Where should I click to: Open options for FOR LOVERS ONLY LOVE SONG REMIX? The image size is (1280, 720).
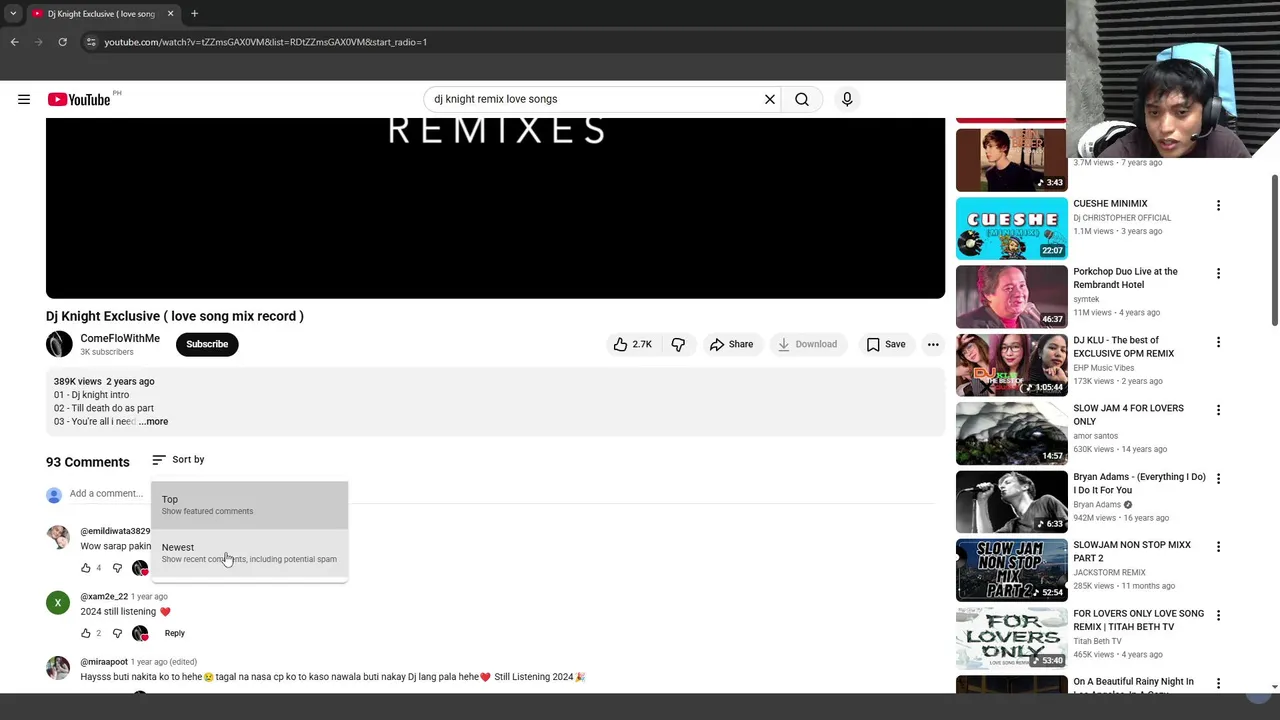pyautogui.click(x=1218, y=615)
